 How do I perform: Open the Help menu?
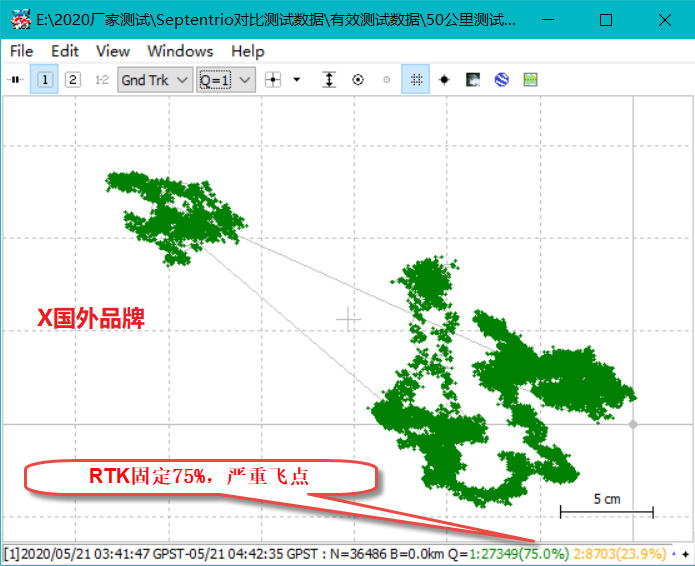(248, 51)
